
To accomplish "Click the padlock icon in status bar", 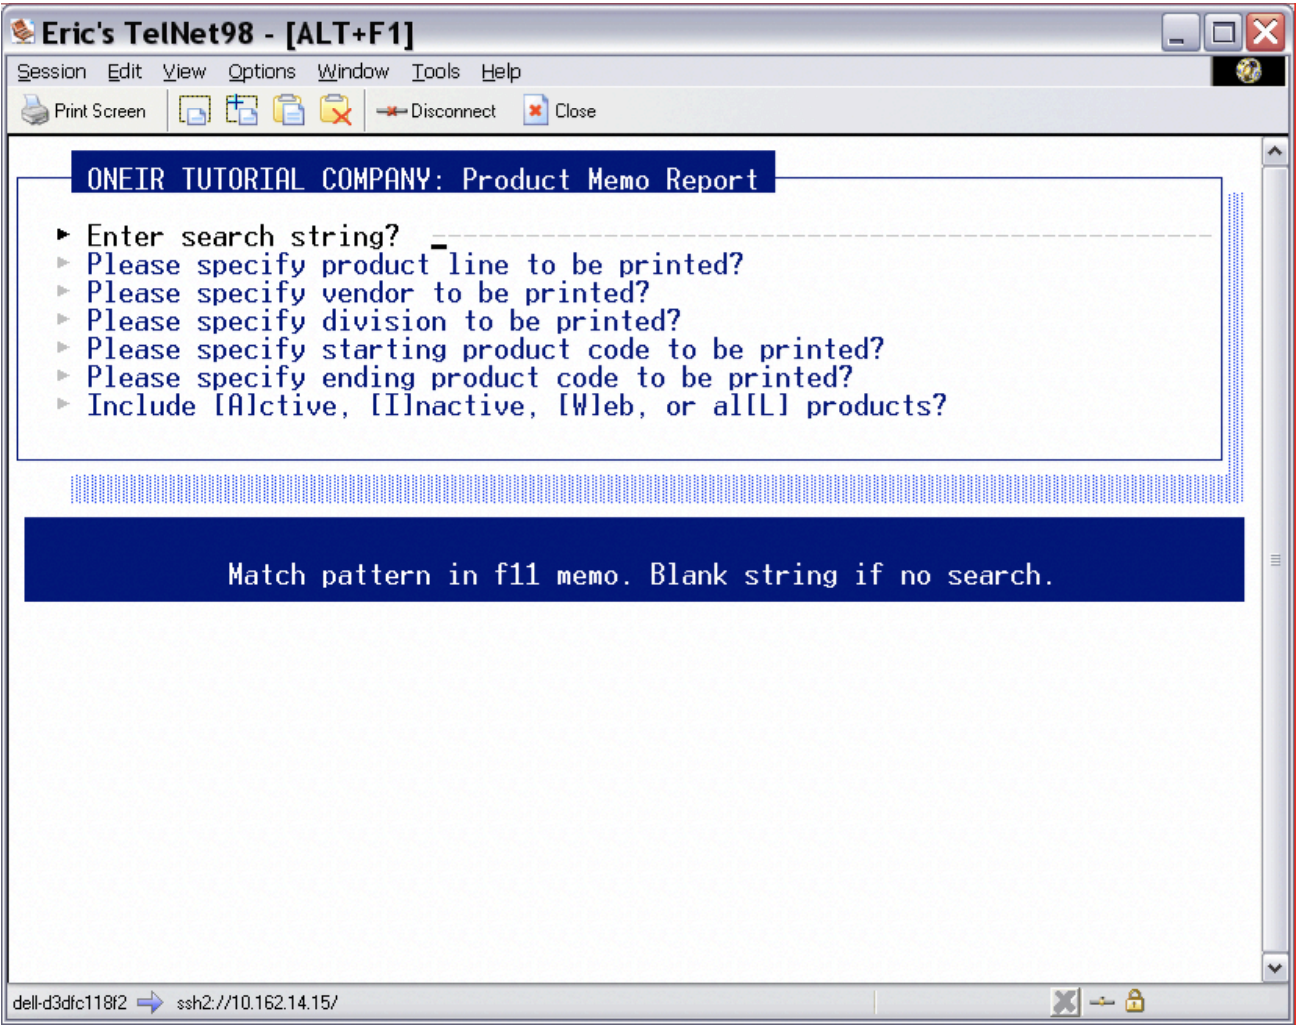I will pos(1134,1000).
